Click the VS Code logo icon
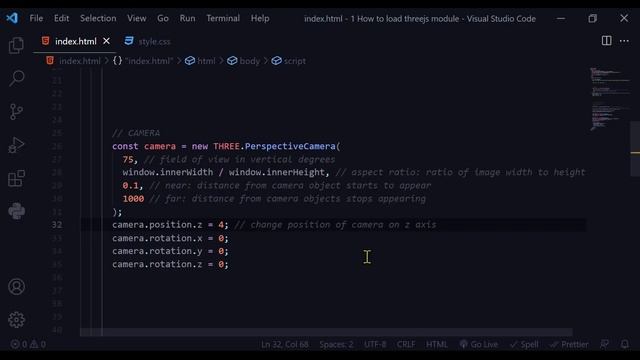This screenshot has width=640, height=360. tap(12, 18)
